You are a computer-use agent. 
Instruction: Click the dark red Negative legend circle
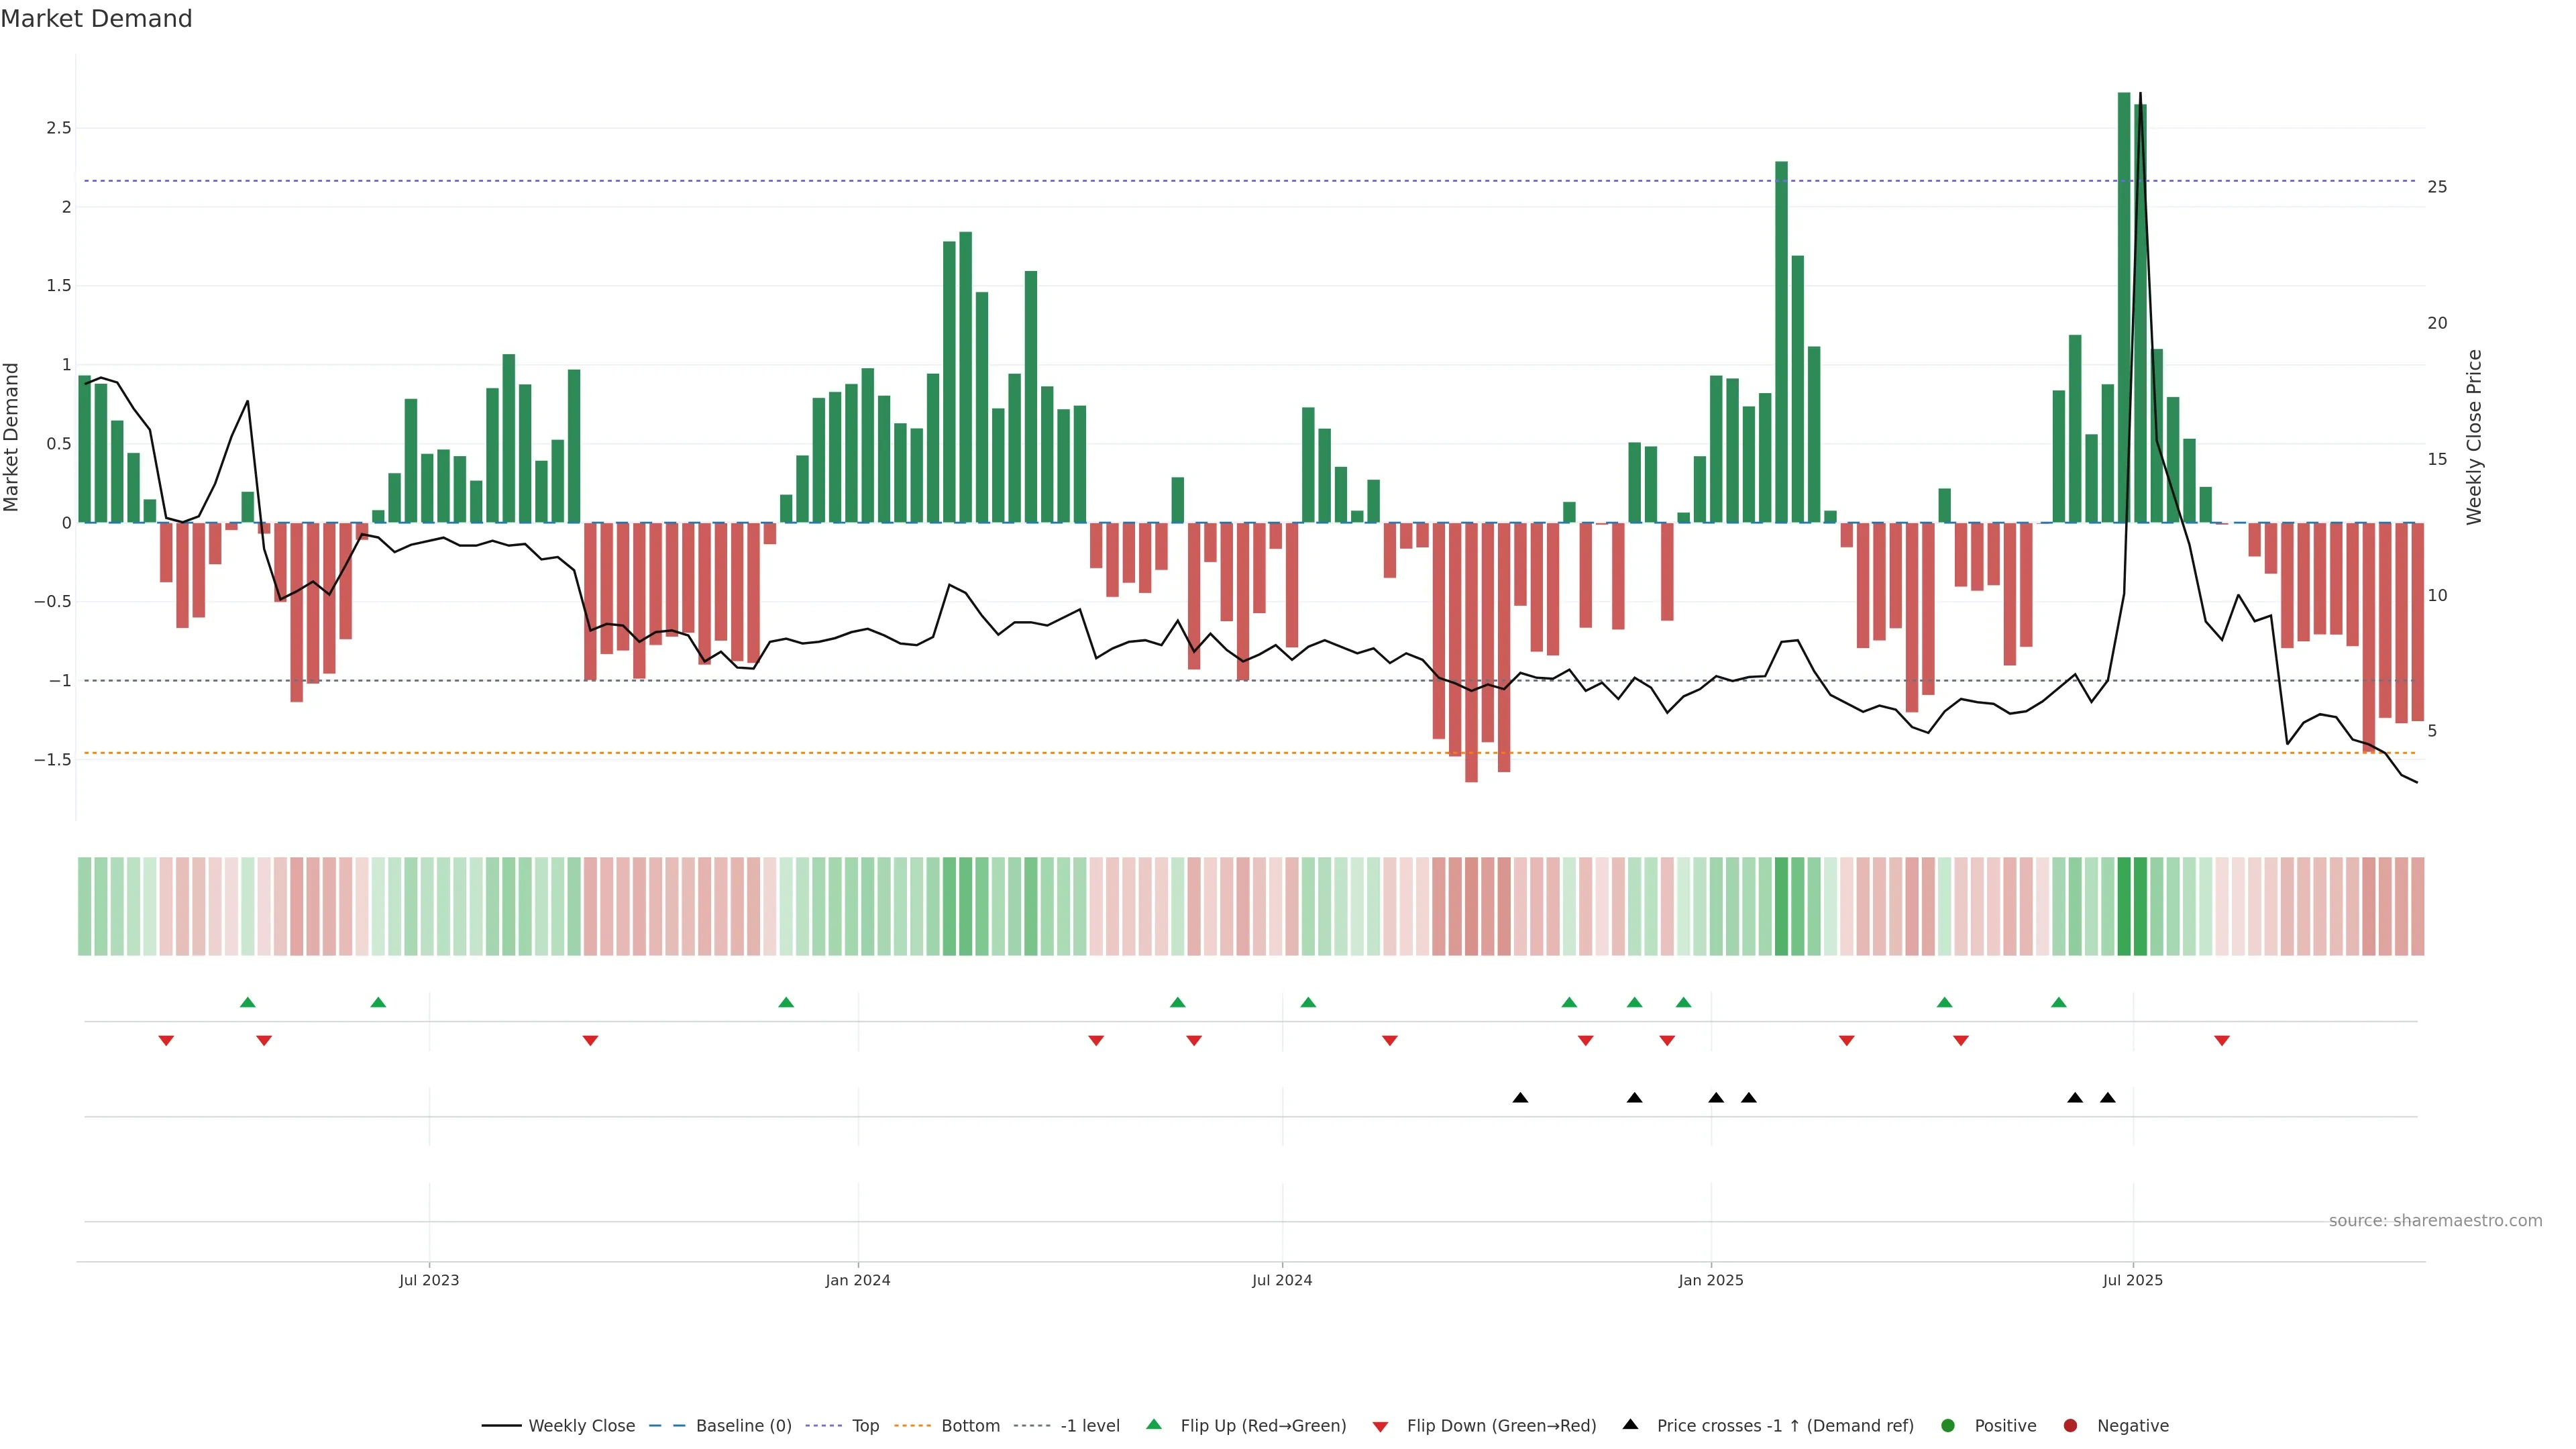[x=2070, y=1426]
